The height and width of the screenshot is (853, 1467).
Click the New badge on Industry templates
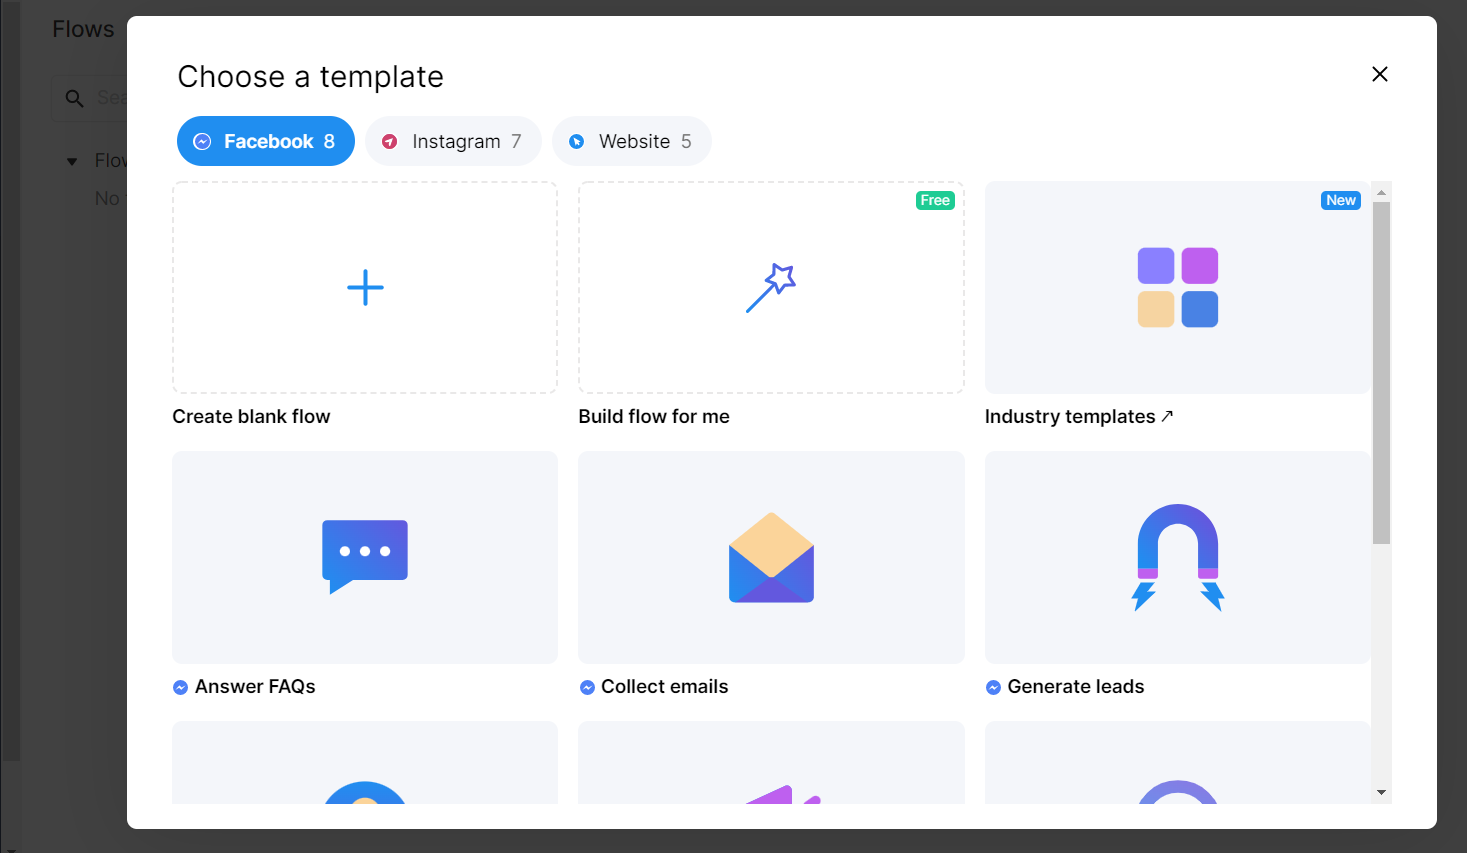coord(1340,201)
